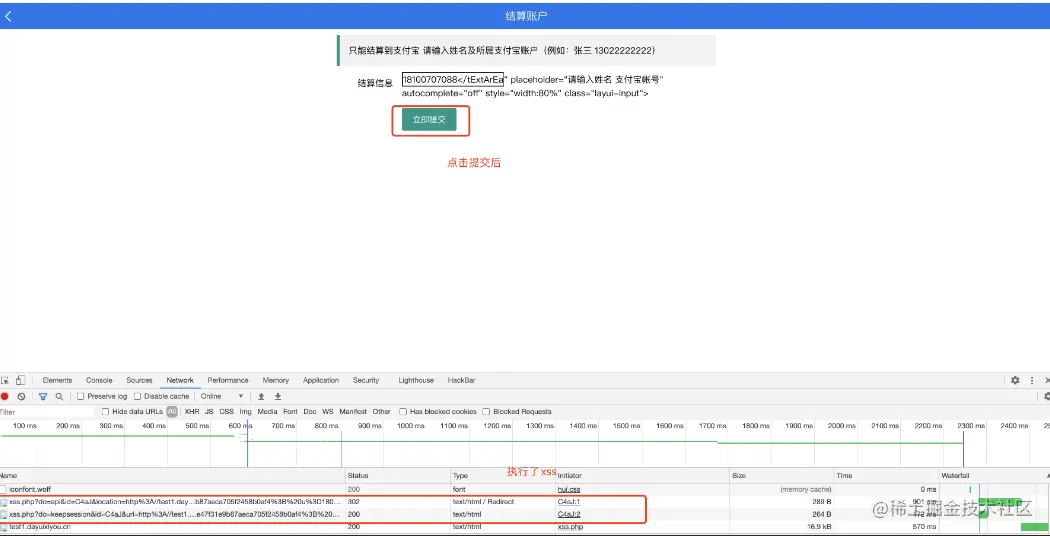Open the Performance tab
Viewport: 1050px width, 536px height.
pos(228,380)
